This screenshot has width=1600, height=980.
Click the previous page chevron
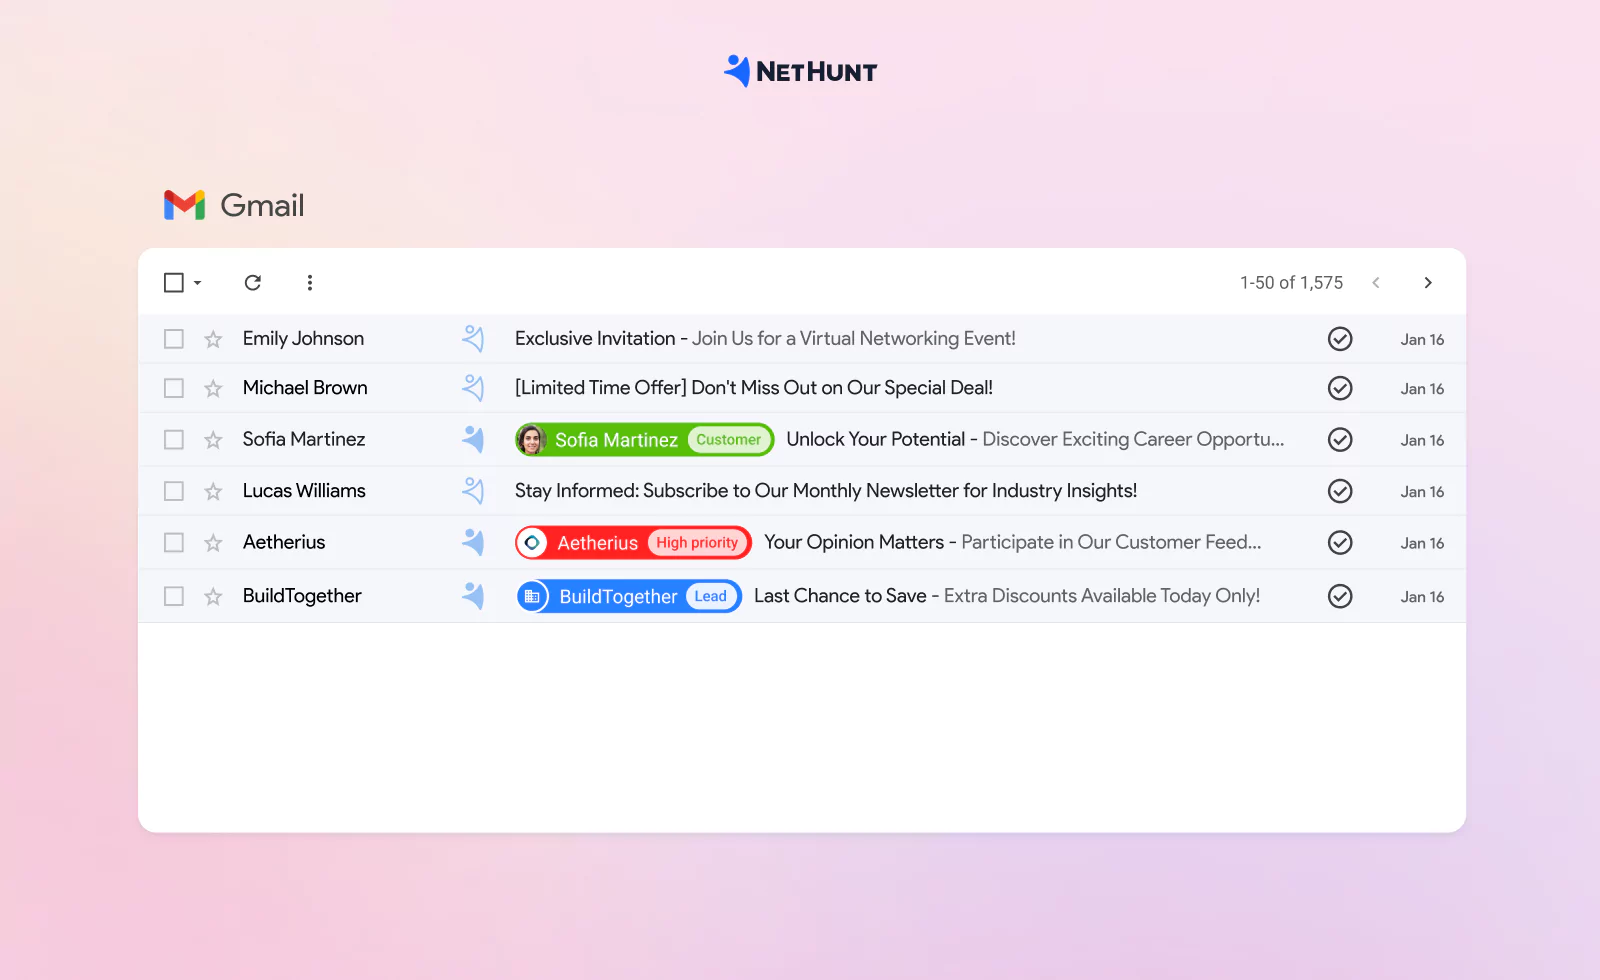point(1376,282)
